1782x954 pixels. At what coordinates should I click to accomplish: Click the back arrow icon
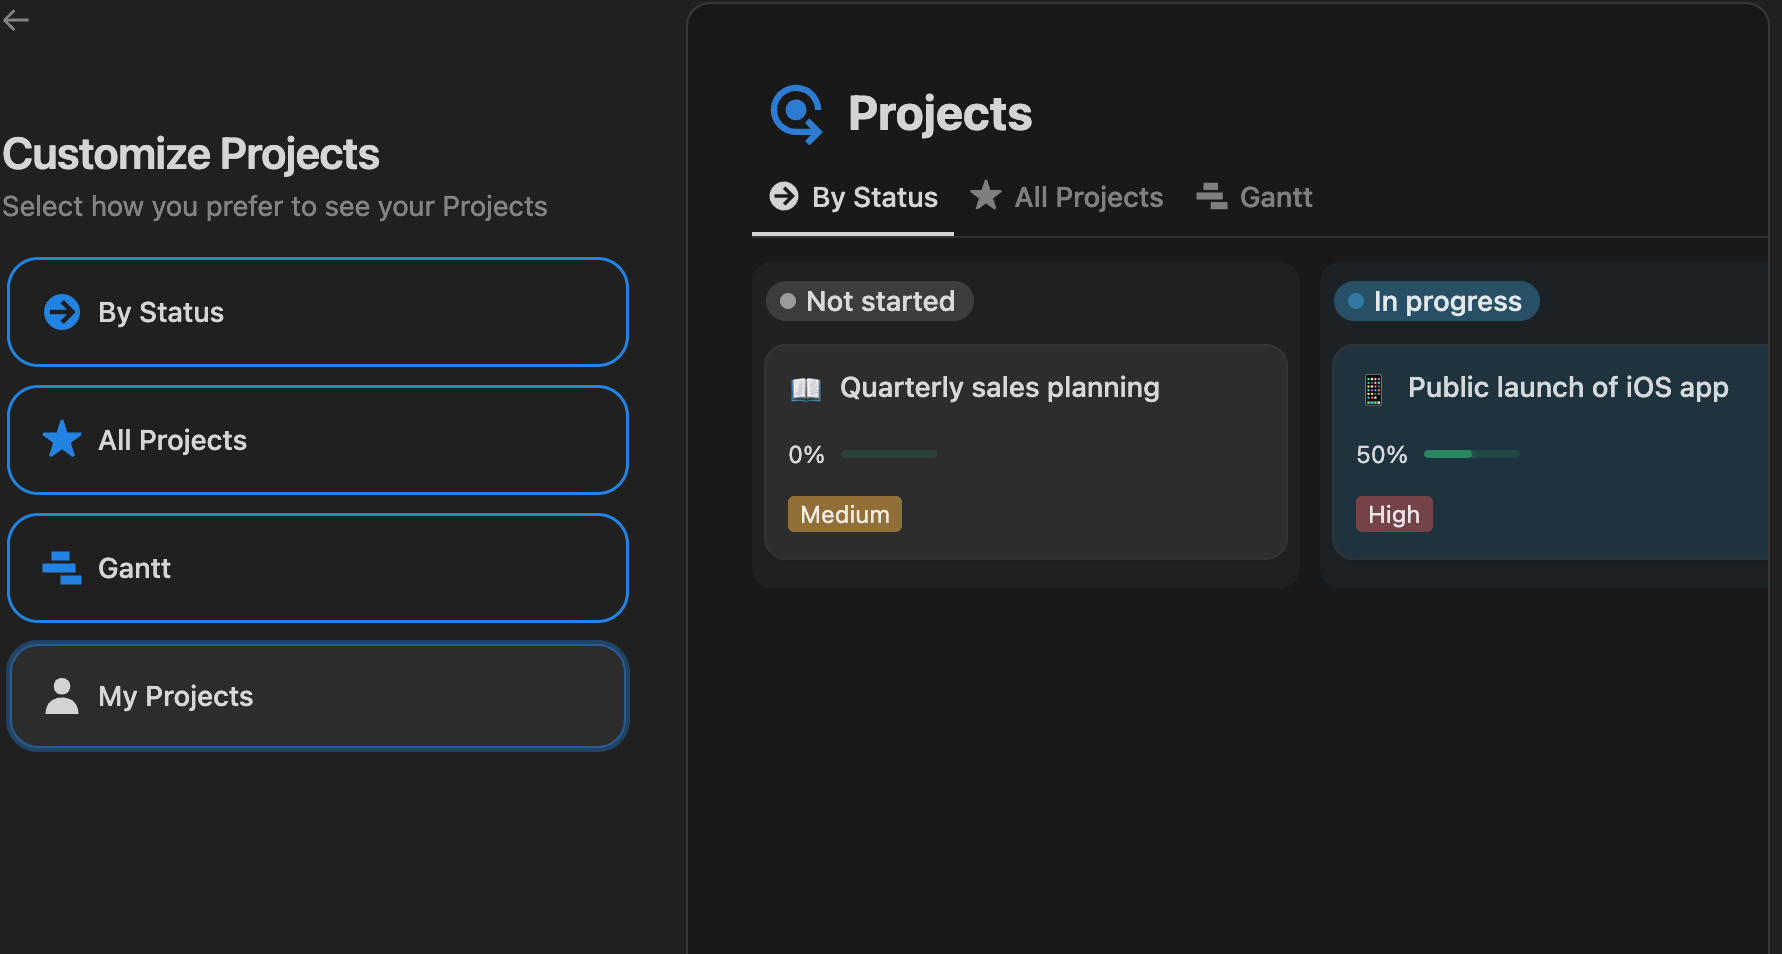coord(16,20)
